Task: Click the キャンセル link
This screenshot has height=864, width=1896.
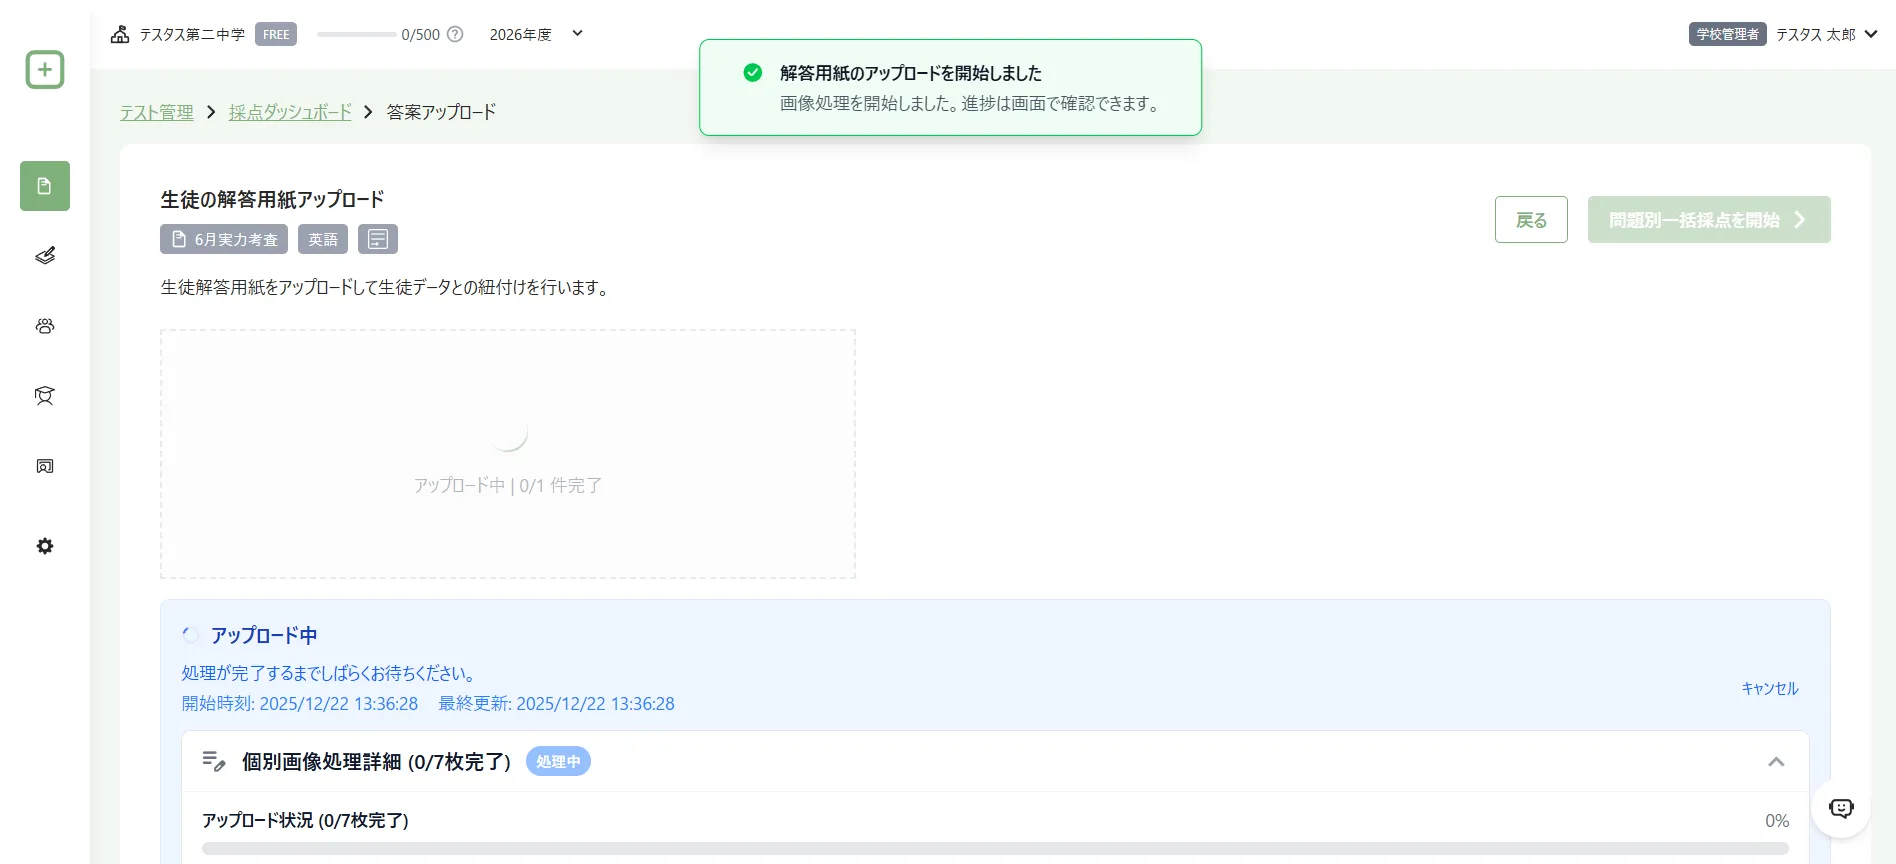Action: click(1770, 688)
